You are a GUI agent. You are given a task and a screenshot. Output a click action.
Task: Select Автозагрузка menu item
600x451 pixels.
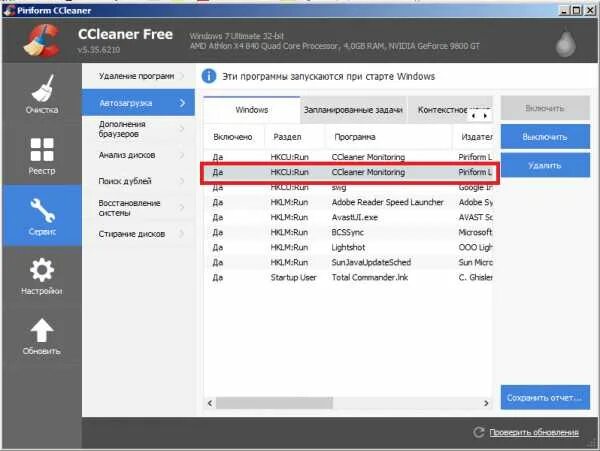click(x=139, y=103)
